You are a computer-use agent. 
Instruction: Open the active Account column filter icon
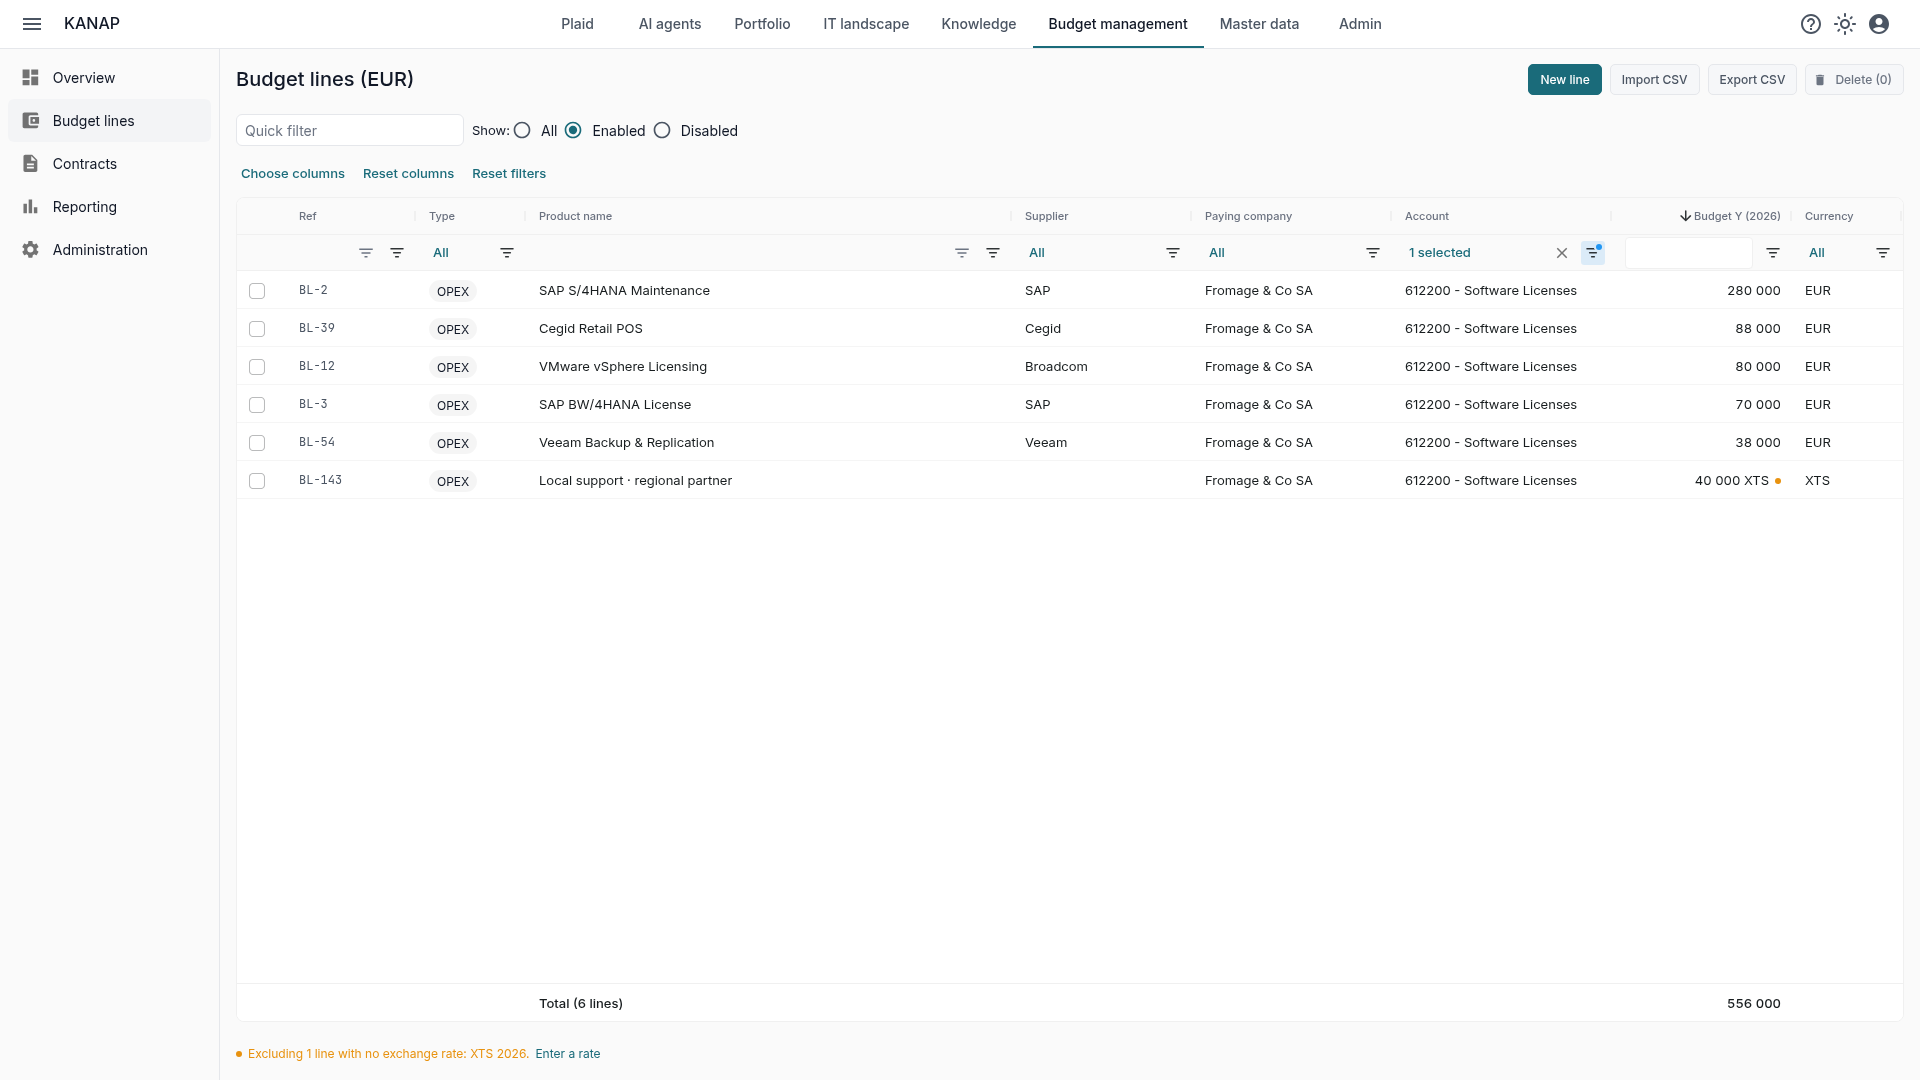[1593, 253]
